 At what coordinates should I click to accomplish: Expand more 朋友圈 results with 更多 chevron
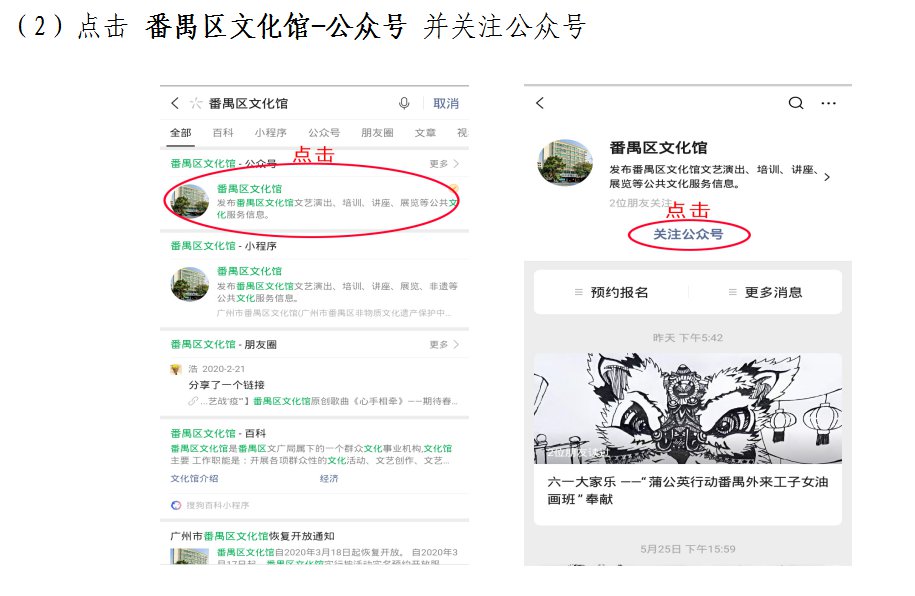point(444,344)
